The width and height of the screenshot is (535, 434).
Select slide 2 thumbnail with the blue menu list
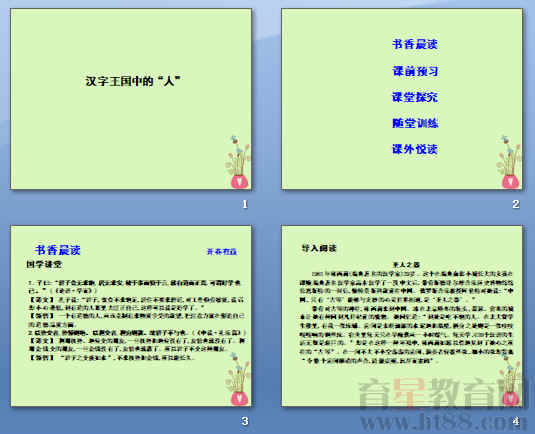tap(402, 99)
